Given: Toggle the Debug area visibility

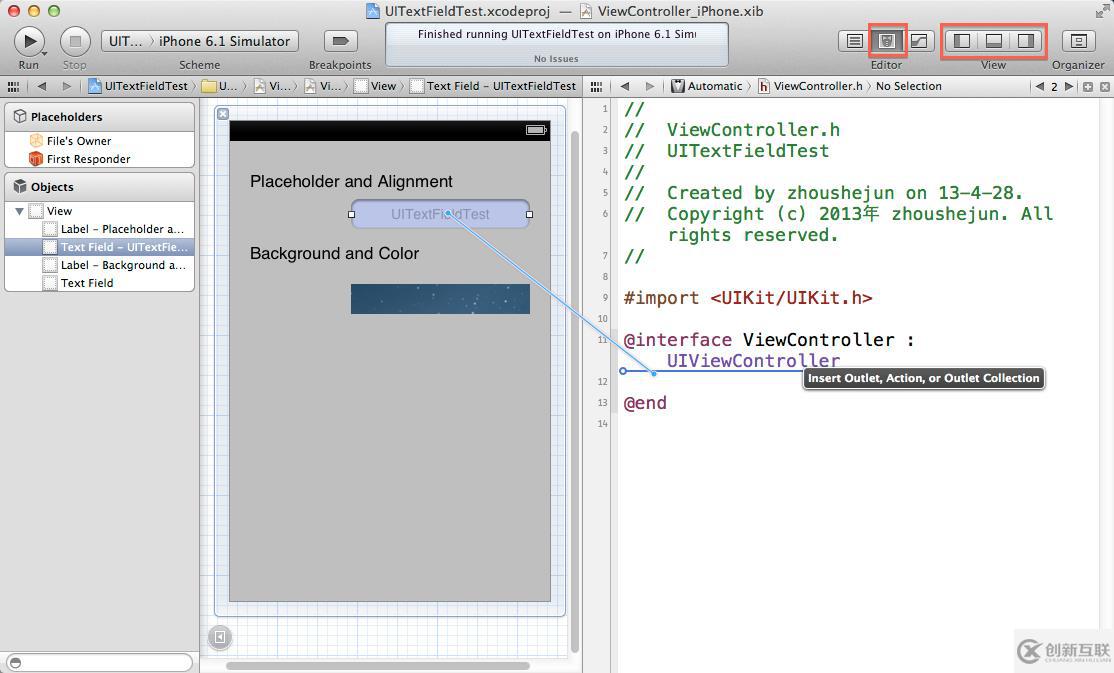Looking at the screenshot, I should [994, 41].
